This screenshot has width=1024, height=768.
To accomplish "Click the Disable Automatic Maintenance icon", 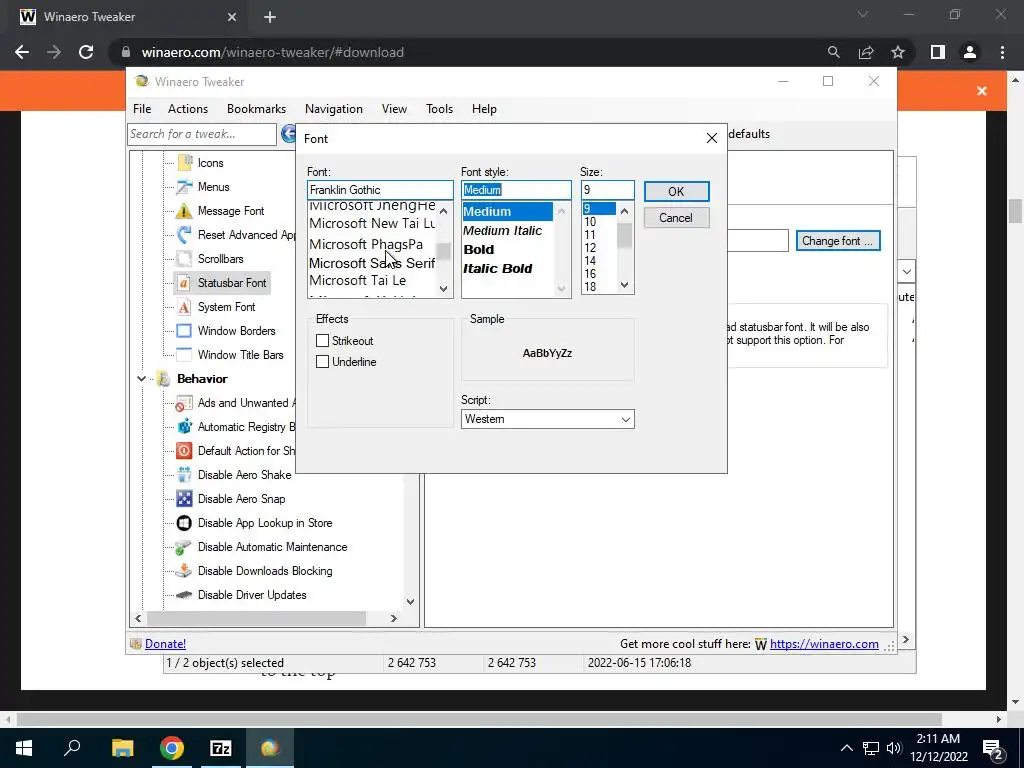I will point(185,547).
